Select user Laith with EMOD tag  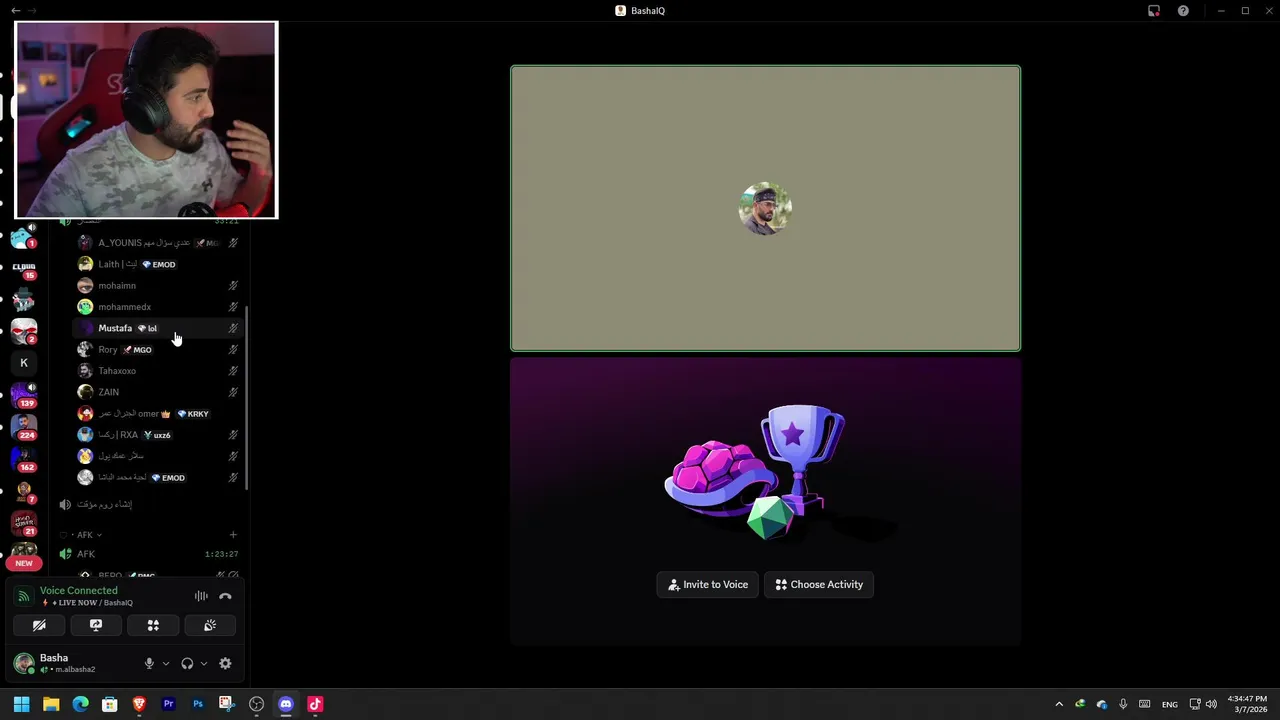[x=158, y=264]
